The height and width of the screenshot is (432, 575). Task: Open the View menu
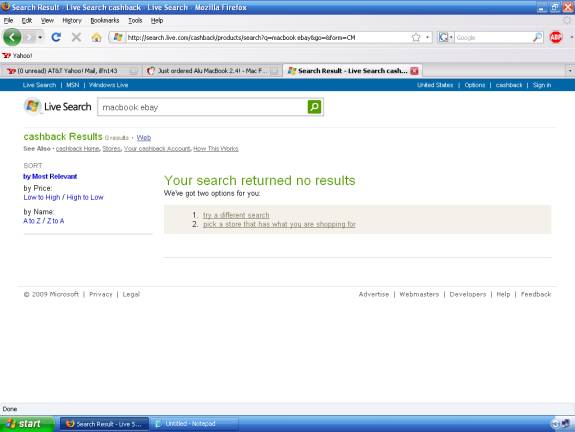47,21
